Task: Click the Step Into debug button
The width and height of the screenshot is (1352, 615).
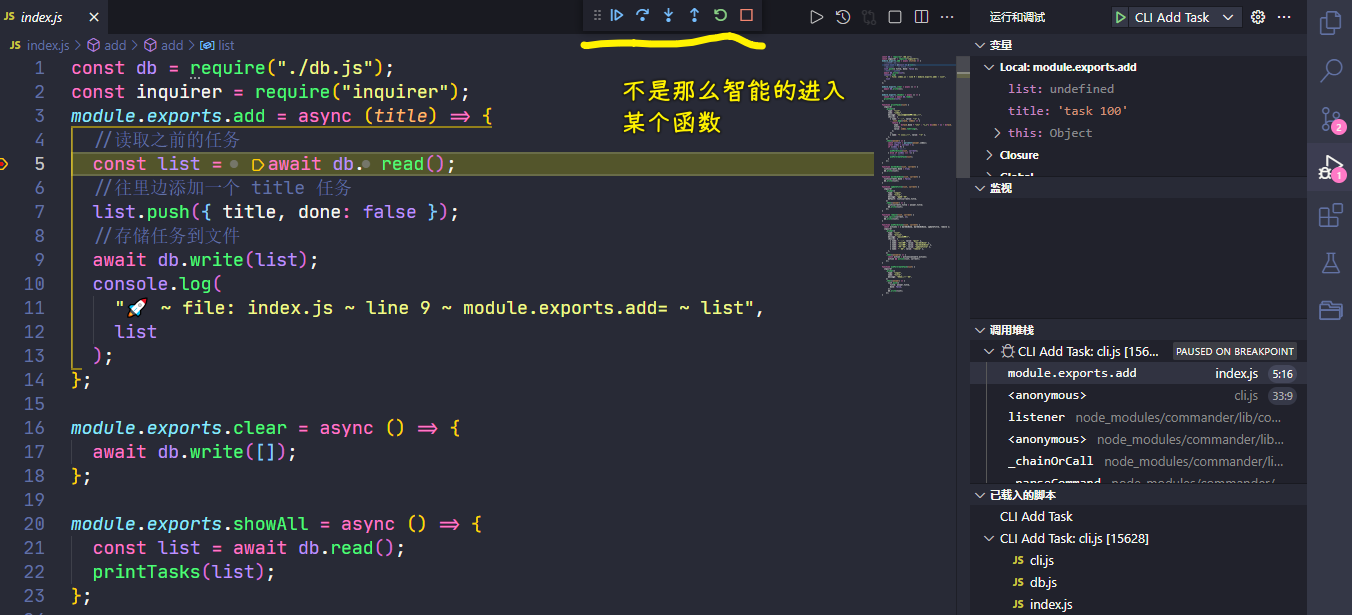Action: 669,15
